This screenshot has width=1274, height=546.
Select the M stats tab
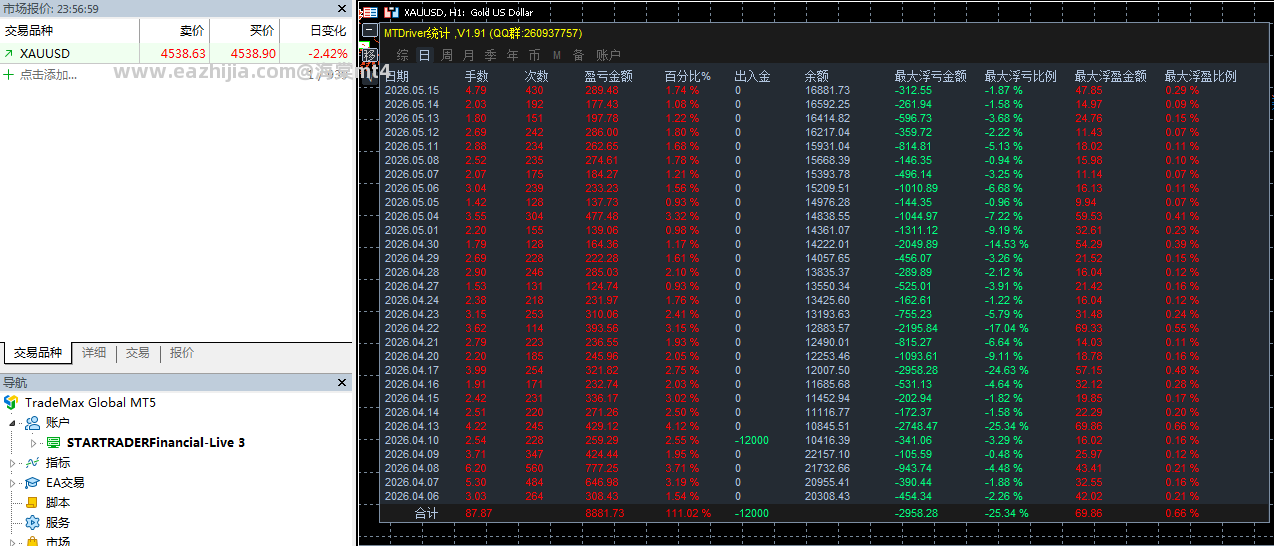(x=556, y=55)
